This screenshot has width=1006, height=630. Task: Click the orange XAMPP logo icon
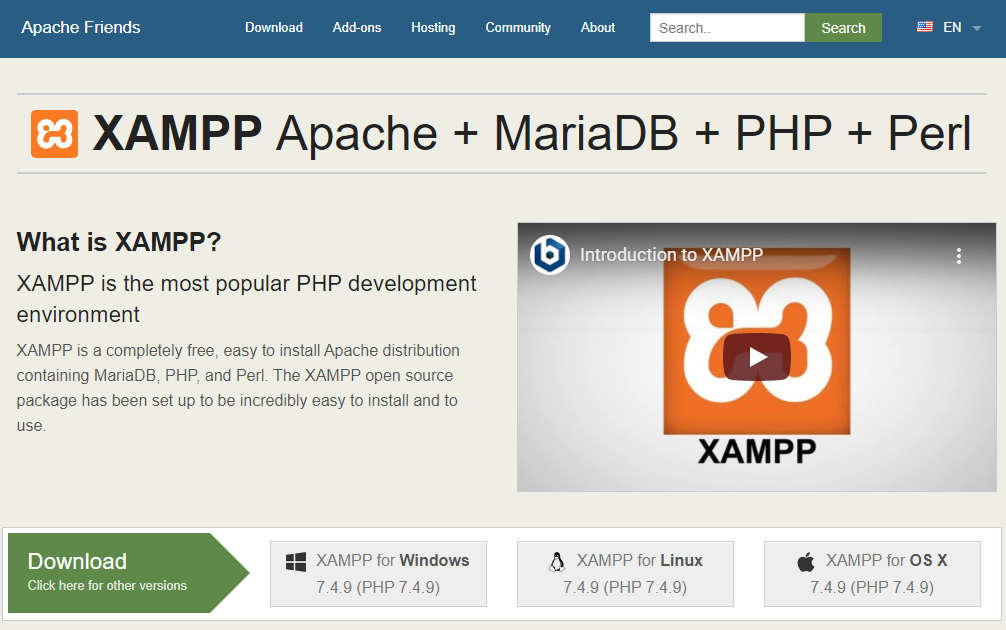(55, 134)
